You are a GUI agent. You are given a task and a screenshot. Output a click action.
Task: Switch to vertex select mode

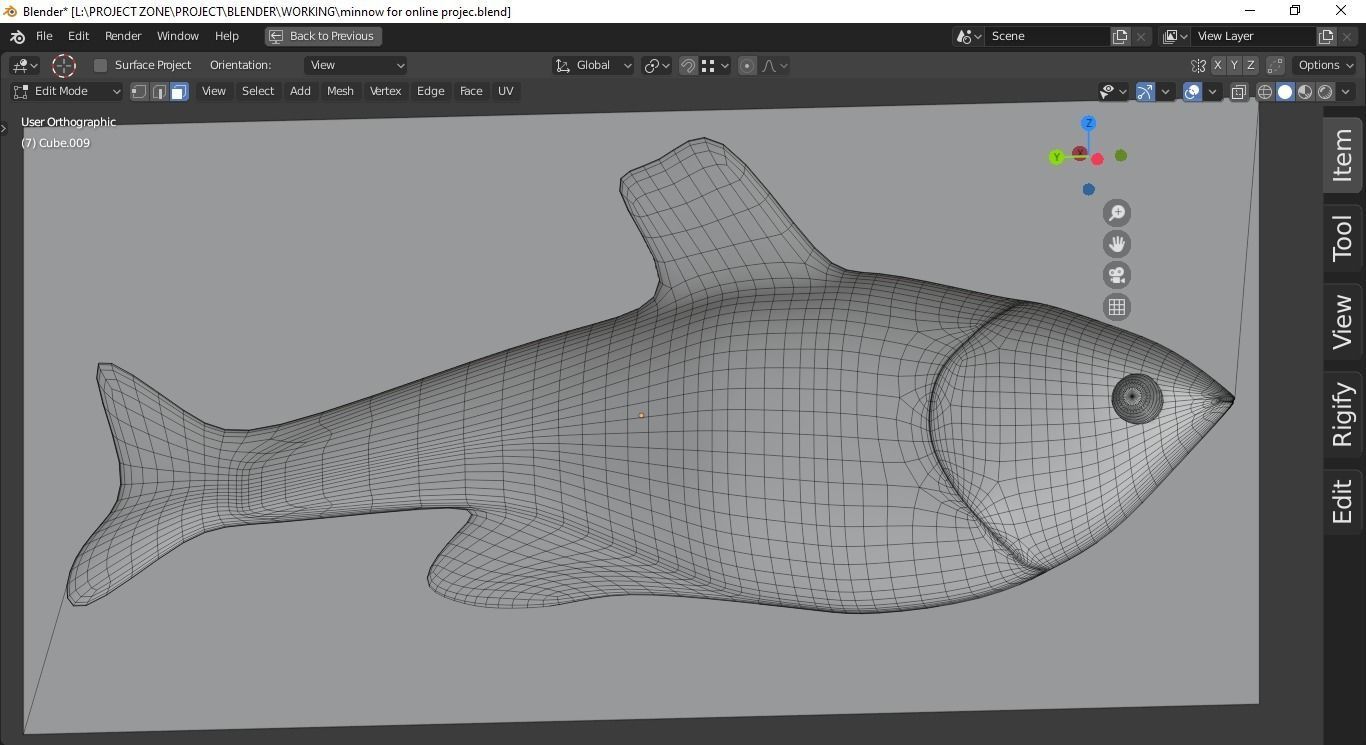(139, 91)
